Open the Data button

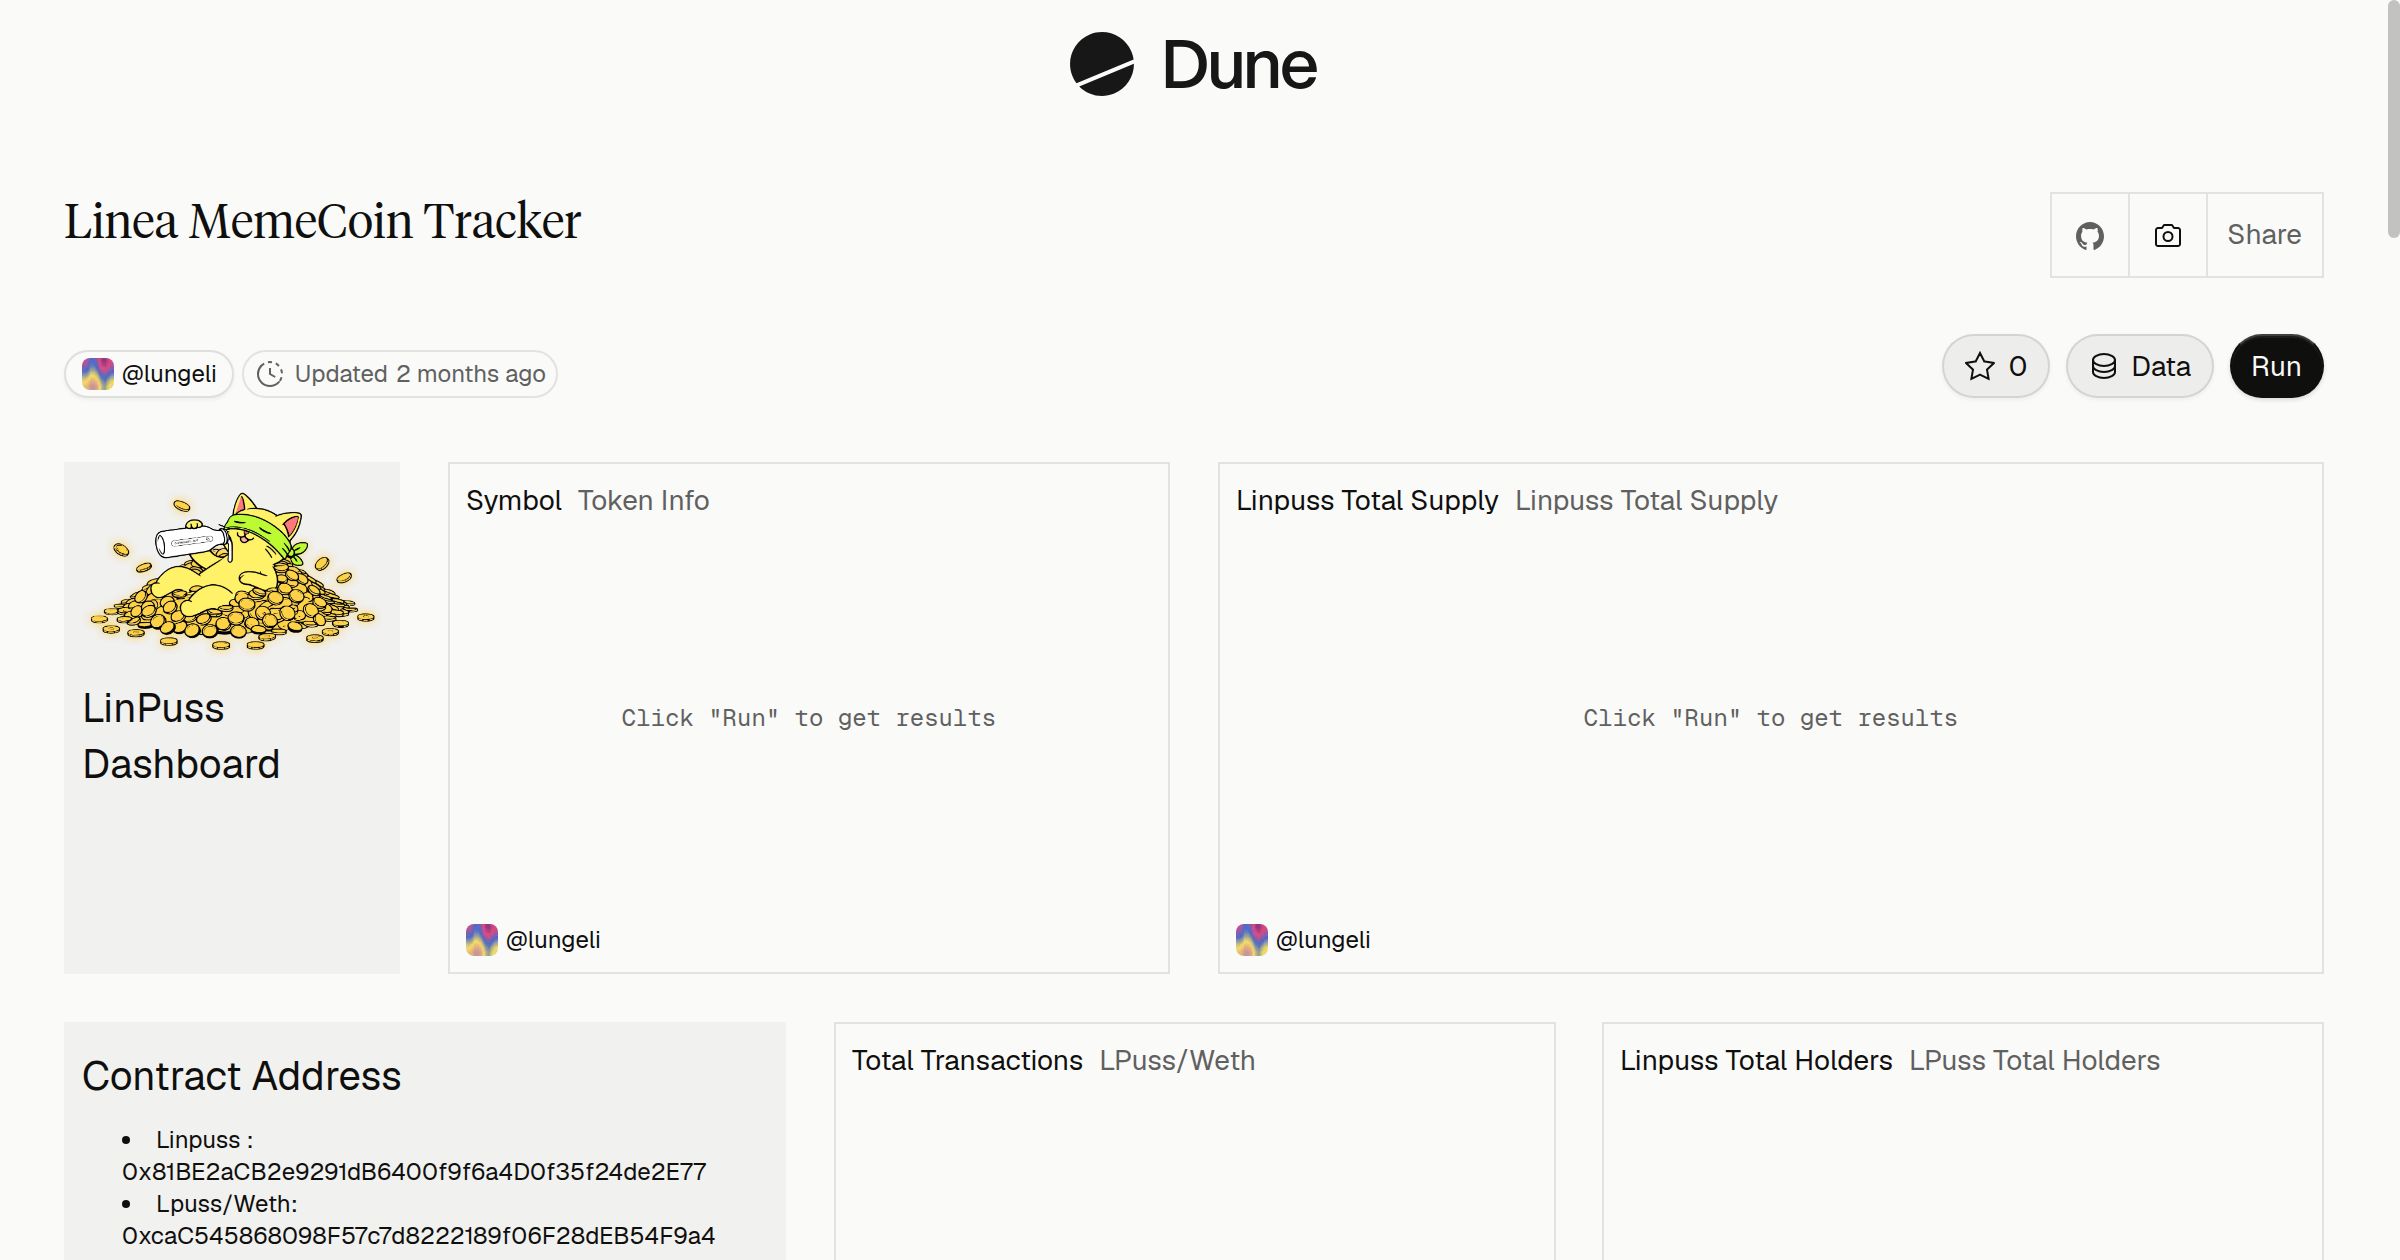tap(2139, 366)
